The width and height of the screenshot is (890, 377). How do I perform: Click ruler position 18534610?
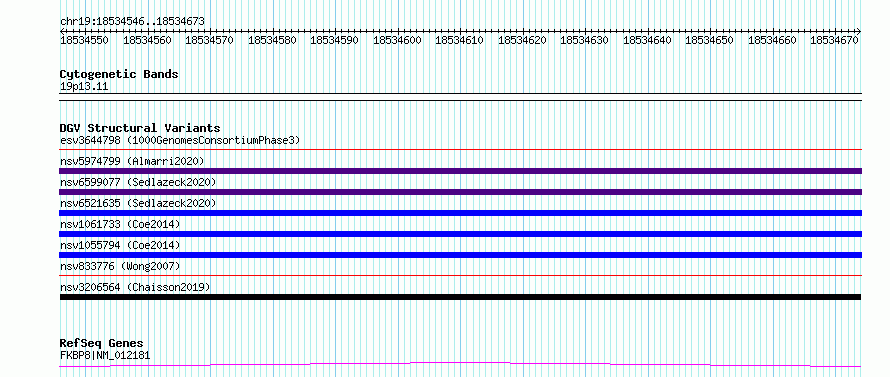coord(459,40)
